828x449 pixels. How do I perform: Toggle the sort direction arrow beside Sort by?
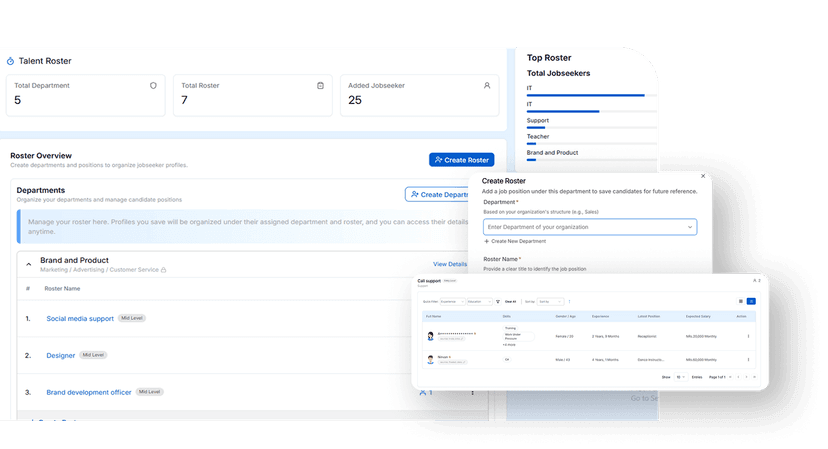(569, 302)
